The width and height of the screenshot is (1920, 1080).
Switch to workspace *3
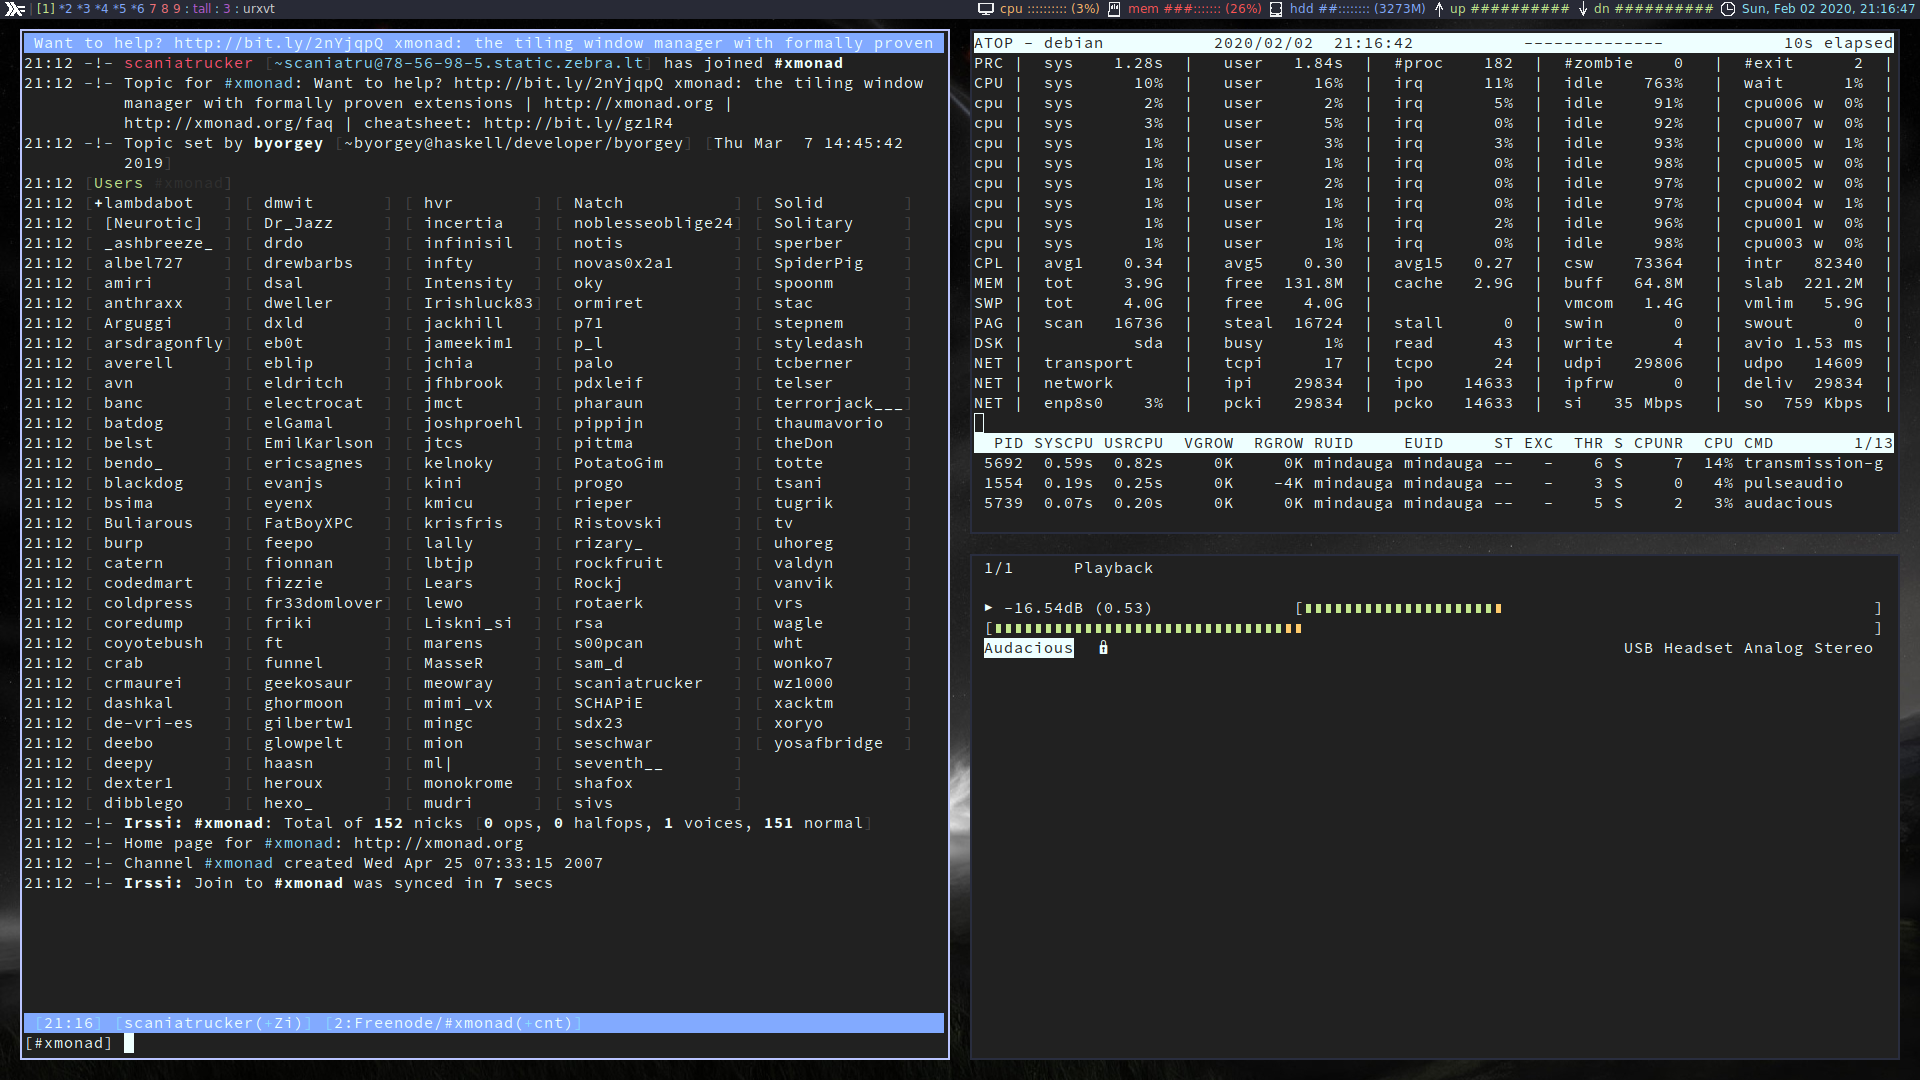85,9
